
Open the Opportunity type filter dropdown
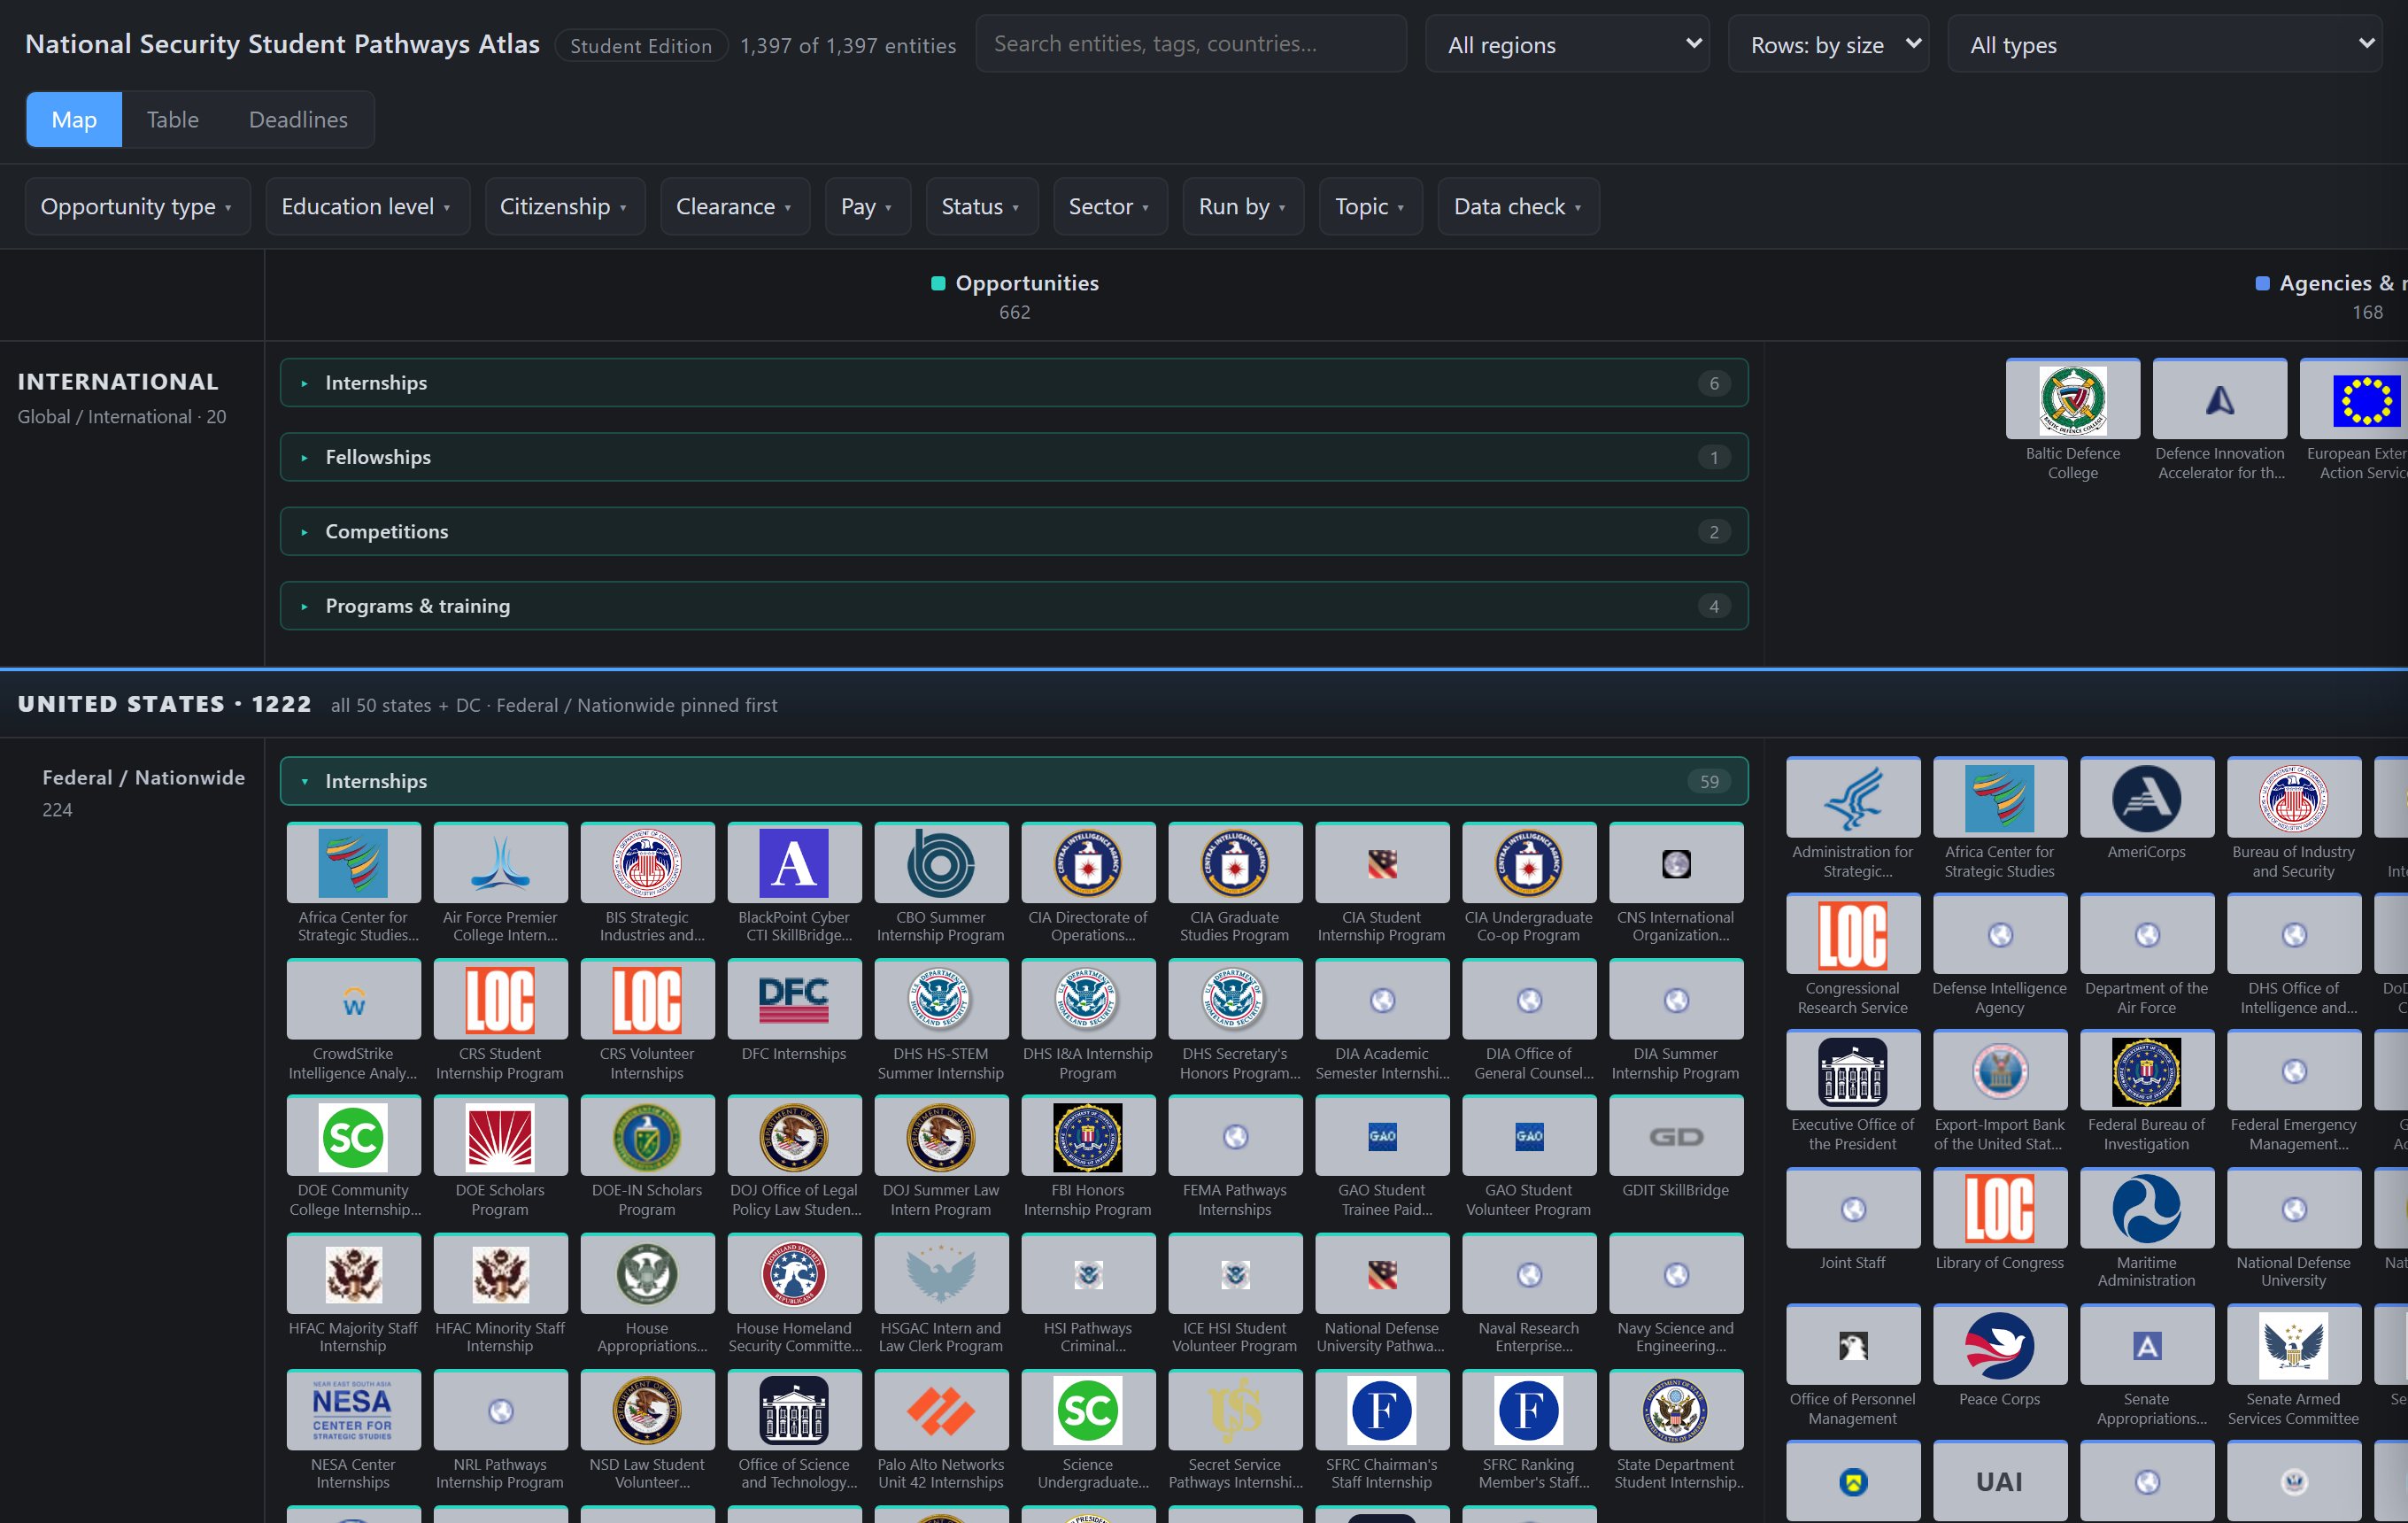[x=137, y=207]
